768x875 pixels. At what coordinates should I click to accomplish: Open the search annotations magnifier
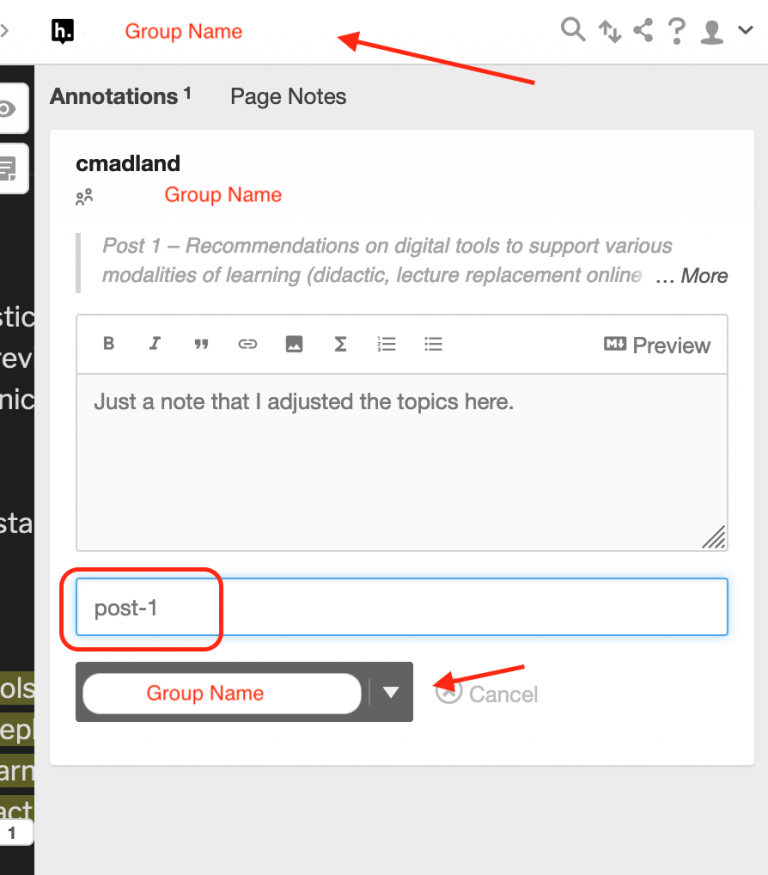click(x=573, y=30)
